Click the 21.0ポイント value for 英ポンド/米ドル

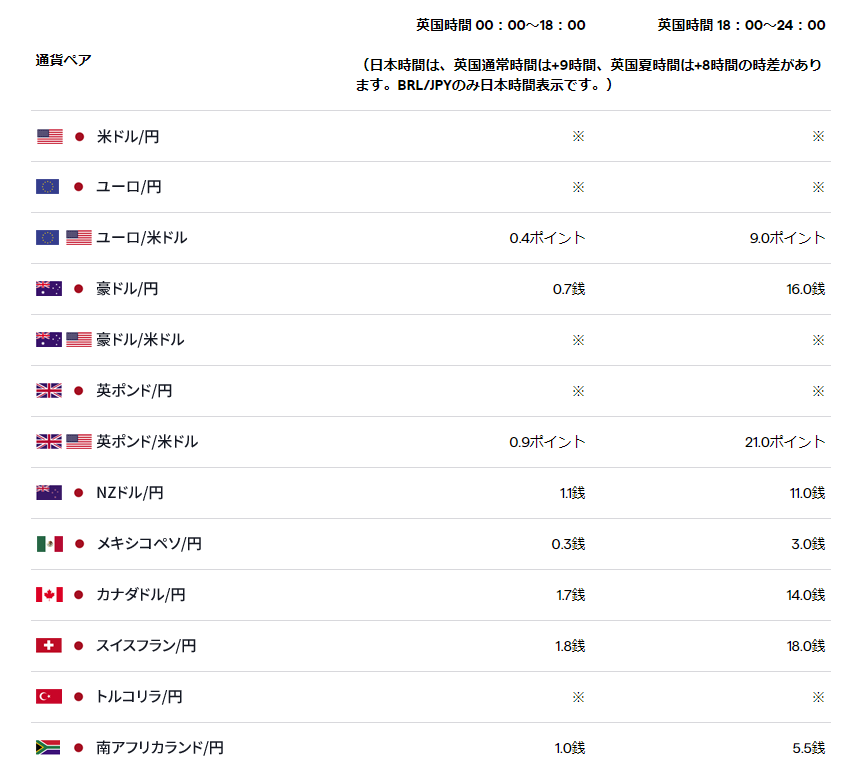pos(785,442)
